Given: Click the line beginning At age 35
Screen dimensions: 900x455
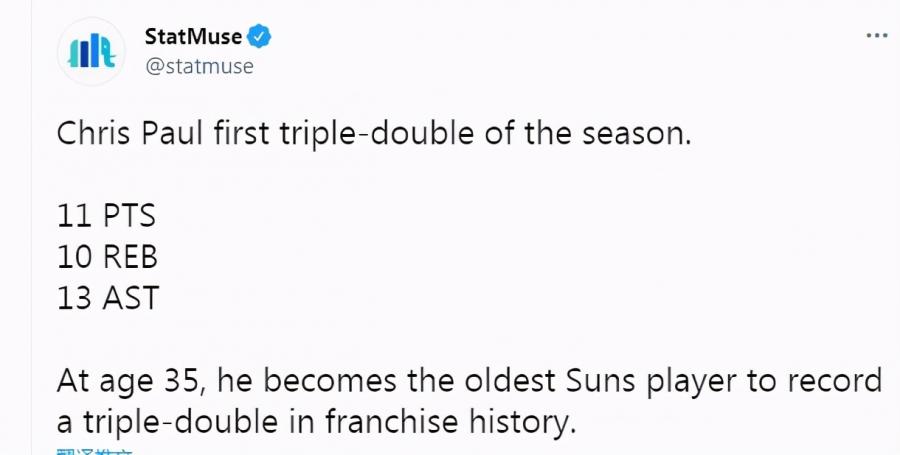Looking at the screenshot, I should [x=469, y=382].
